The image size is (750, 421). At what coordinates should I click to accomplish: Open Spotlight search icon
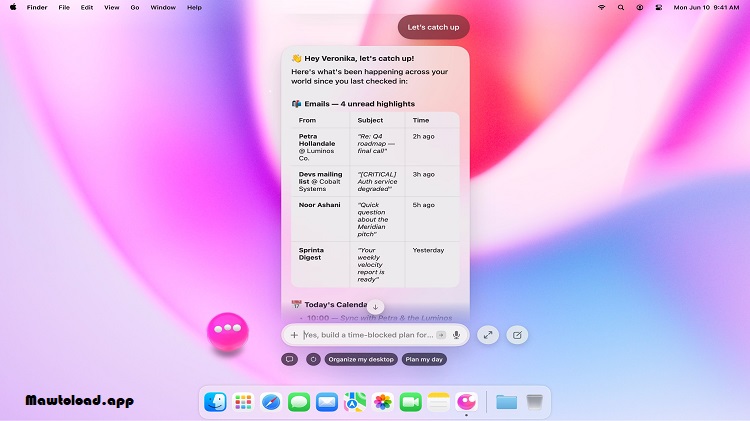click(x=621, y=8)
